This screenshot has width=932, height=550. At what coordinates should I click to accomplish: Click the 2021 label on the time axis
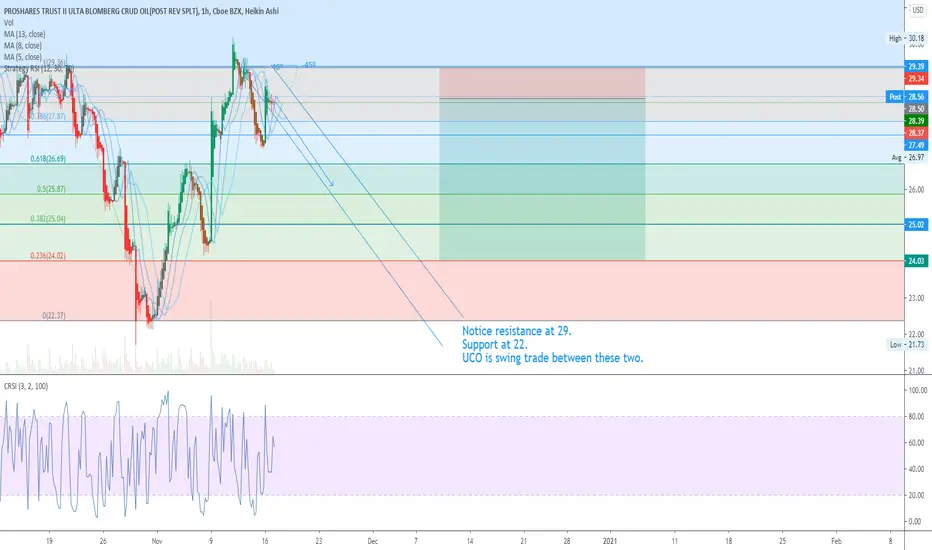610,541
